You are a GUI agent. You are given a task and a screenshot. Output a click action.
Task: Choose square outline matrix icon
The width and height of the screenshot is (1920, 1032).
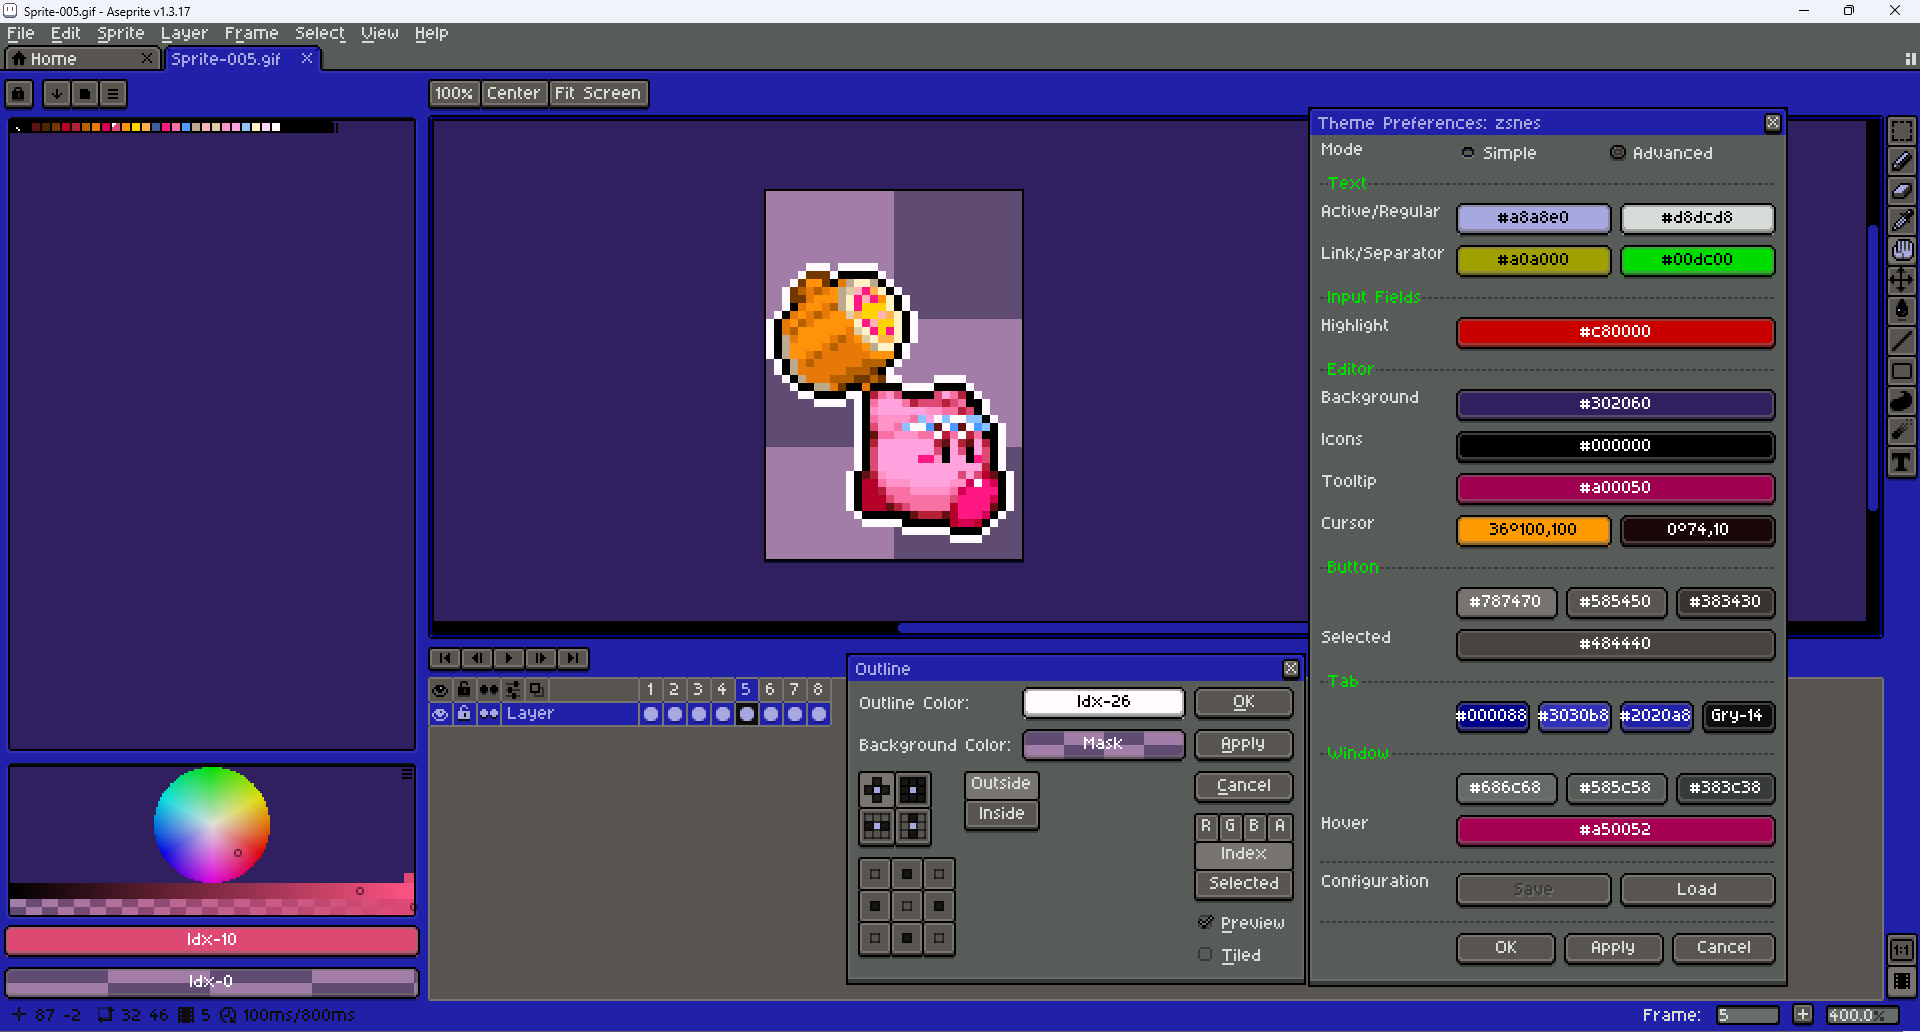coord(913,790)
